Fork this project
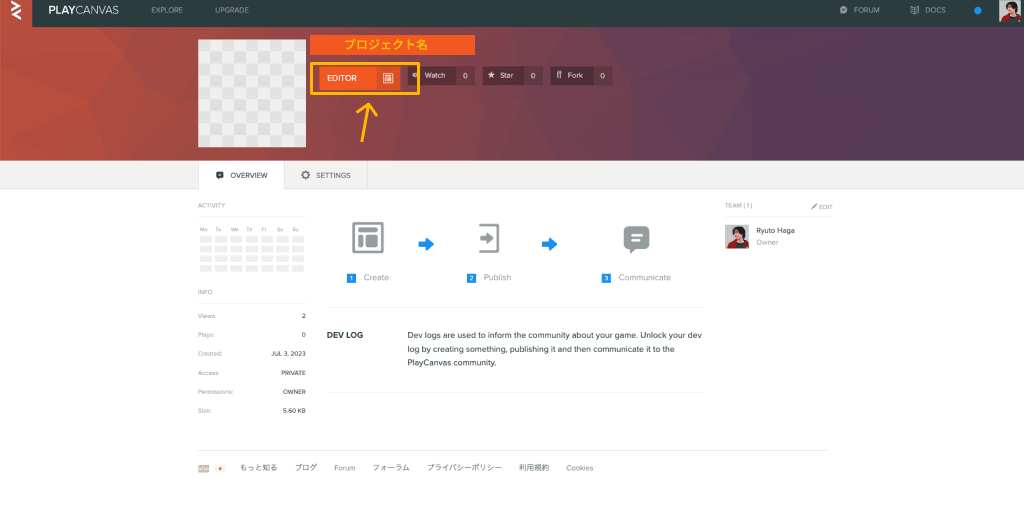The height and width of the screenshot is (512, 1024). (572, 76)
